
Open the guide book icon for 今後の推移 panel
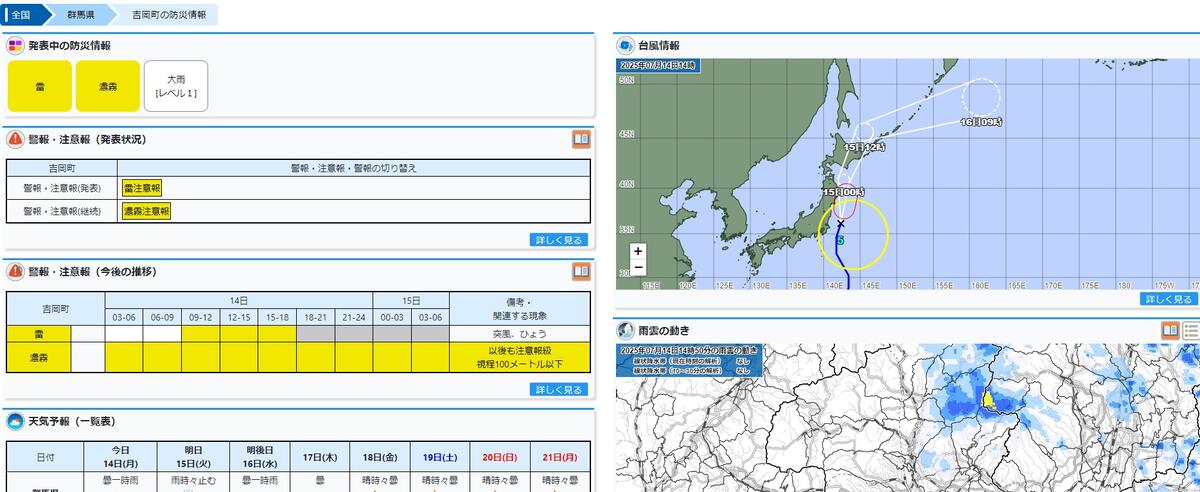pyautogui.click(x=581, y=271)
